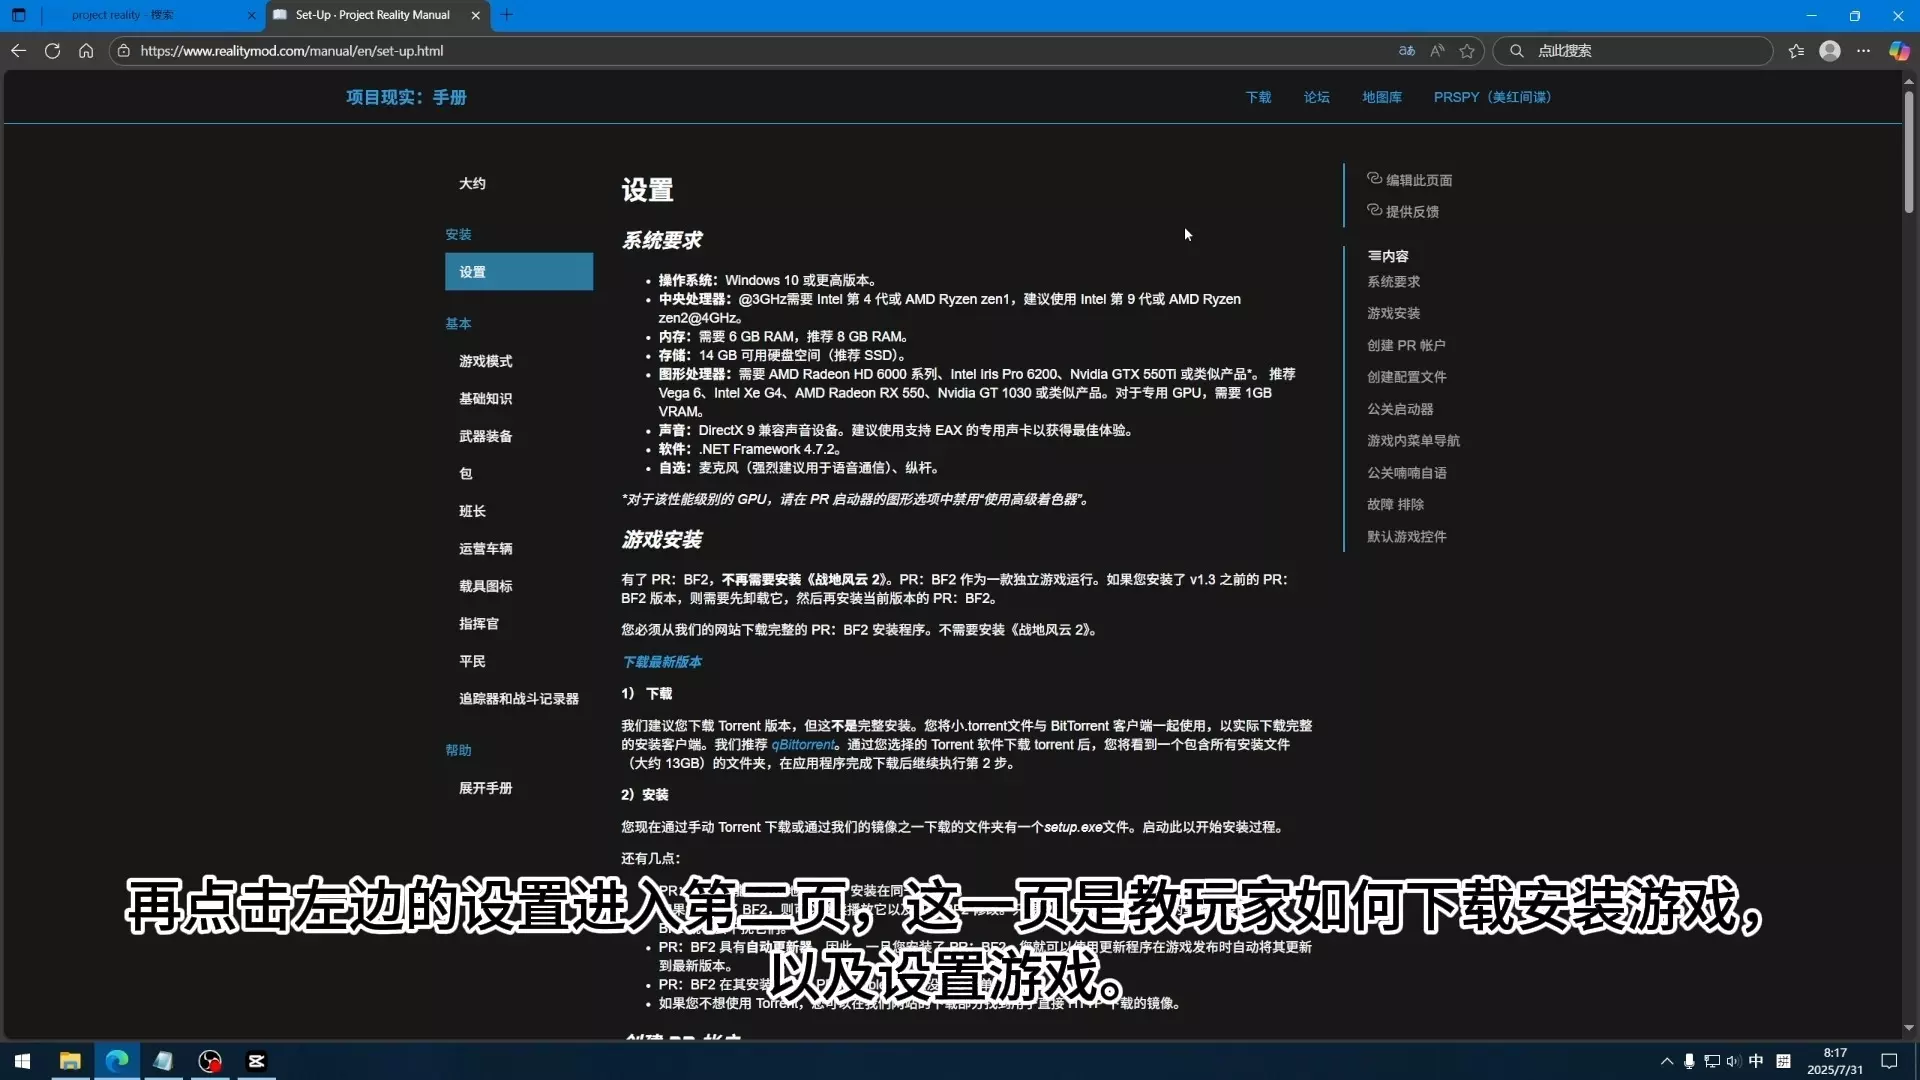Toggle the Chinese input method indicator
This screenshot has height=1080, width=1920.
pyautogui.click(x=1756, y=1061)
